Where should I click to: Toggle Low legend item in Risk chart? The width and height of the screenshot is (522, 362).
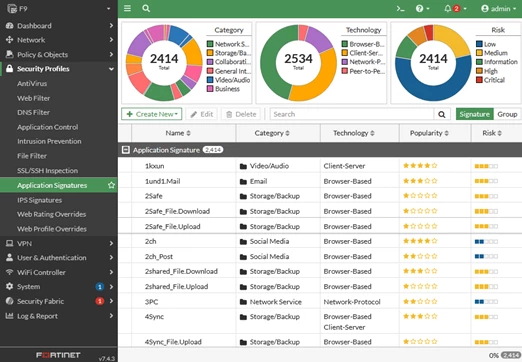tap(486, 44)
